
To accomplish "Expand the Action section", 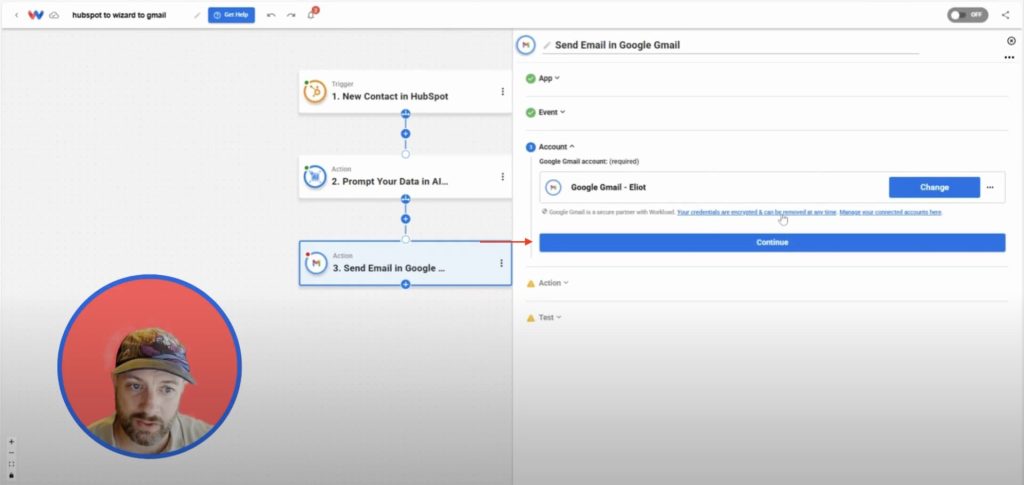I will tap(553, 283).
